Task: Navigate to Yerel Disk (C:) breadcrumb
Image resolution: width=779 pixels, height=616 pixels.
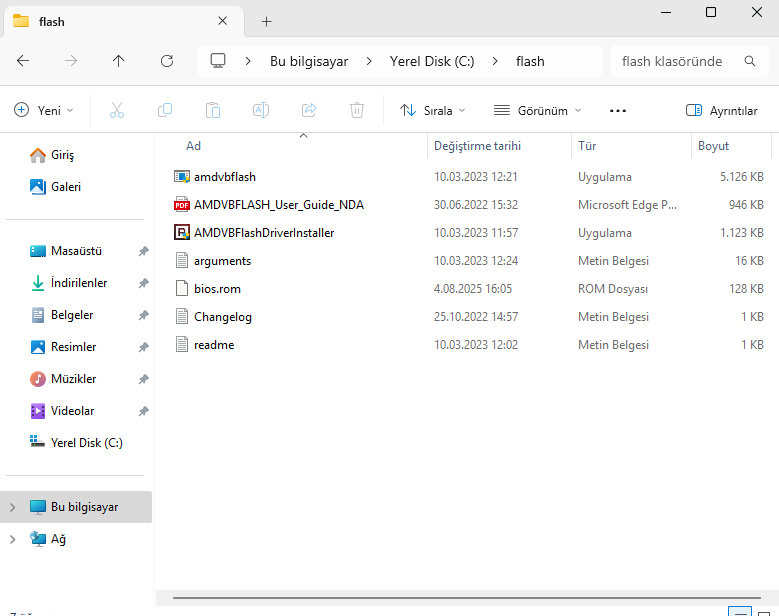Action: click(432, 61)
